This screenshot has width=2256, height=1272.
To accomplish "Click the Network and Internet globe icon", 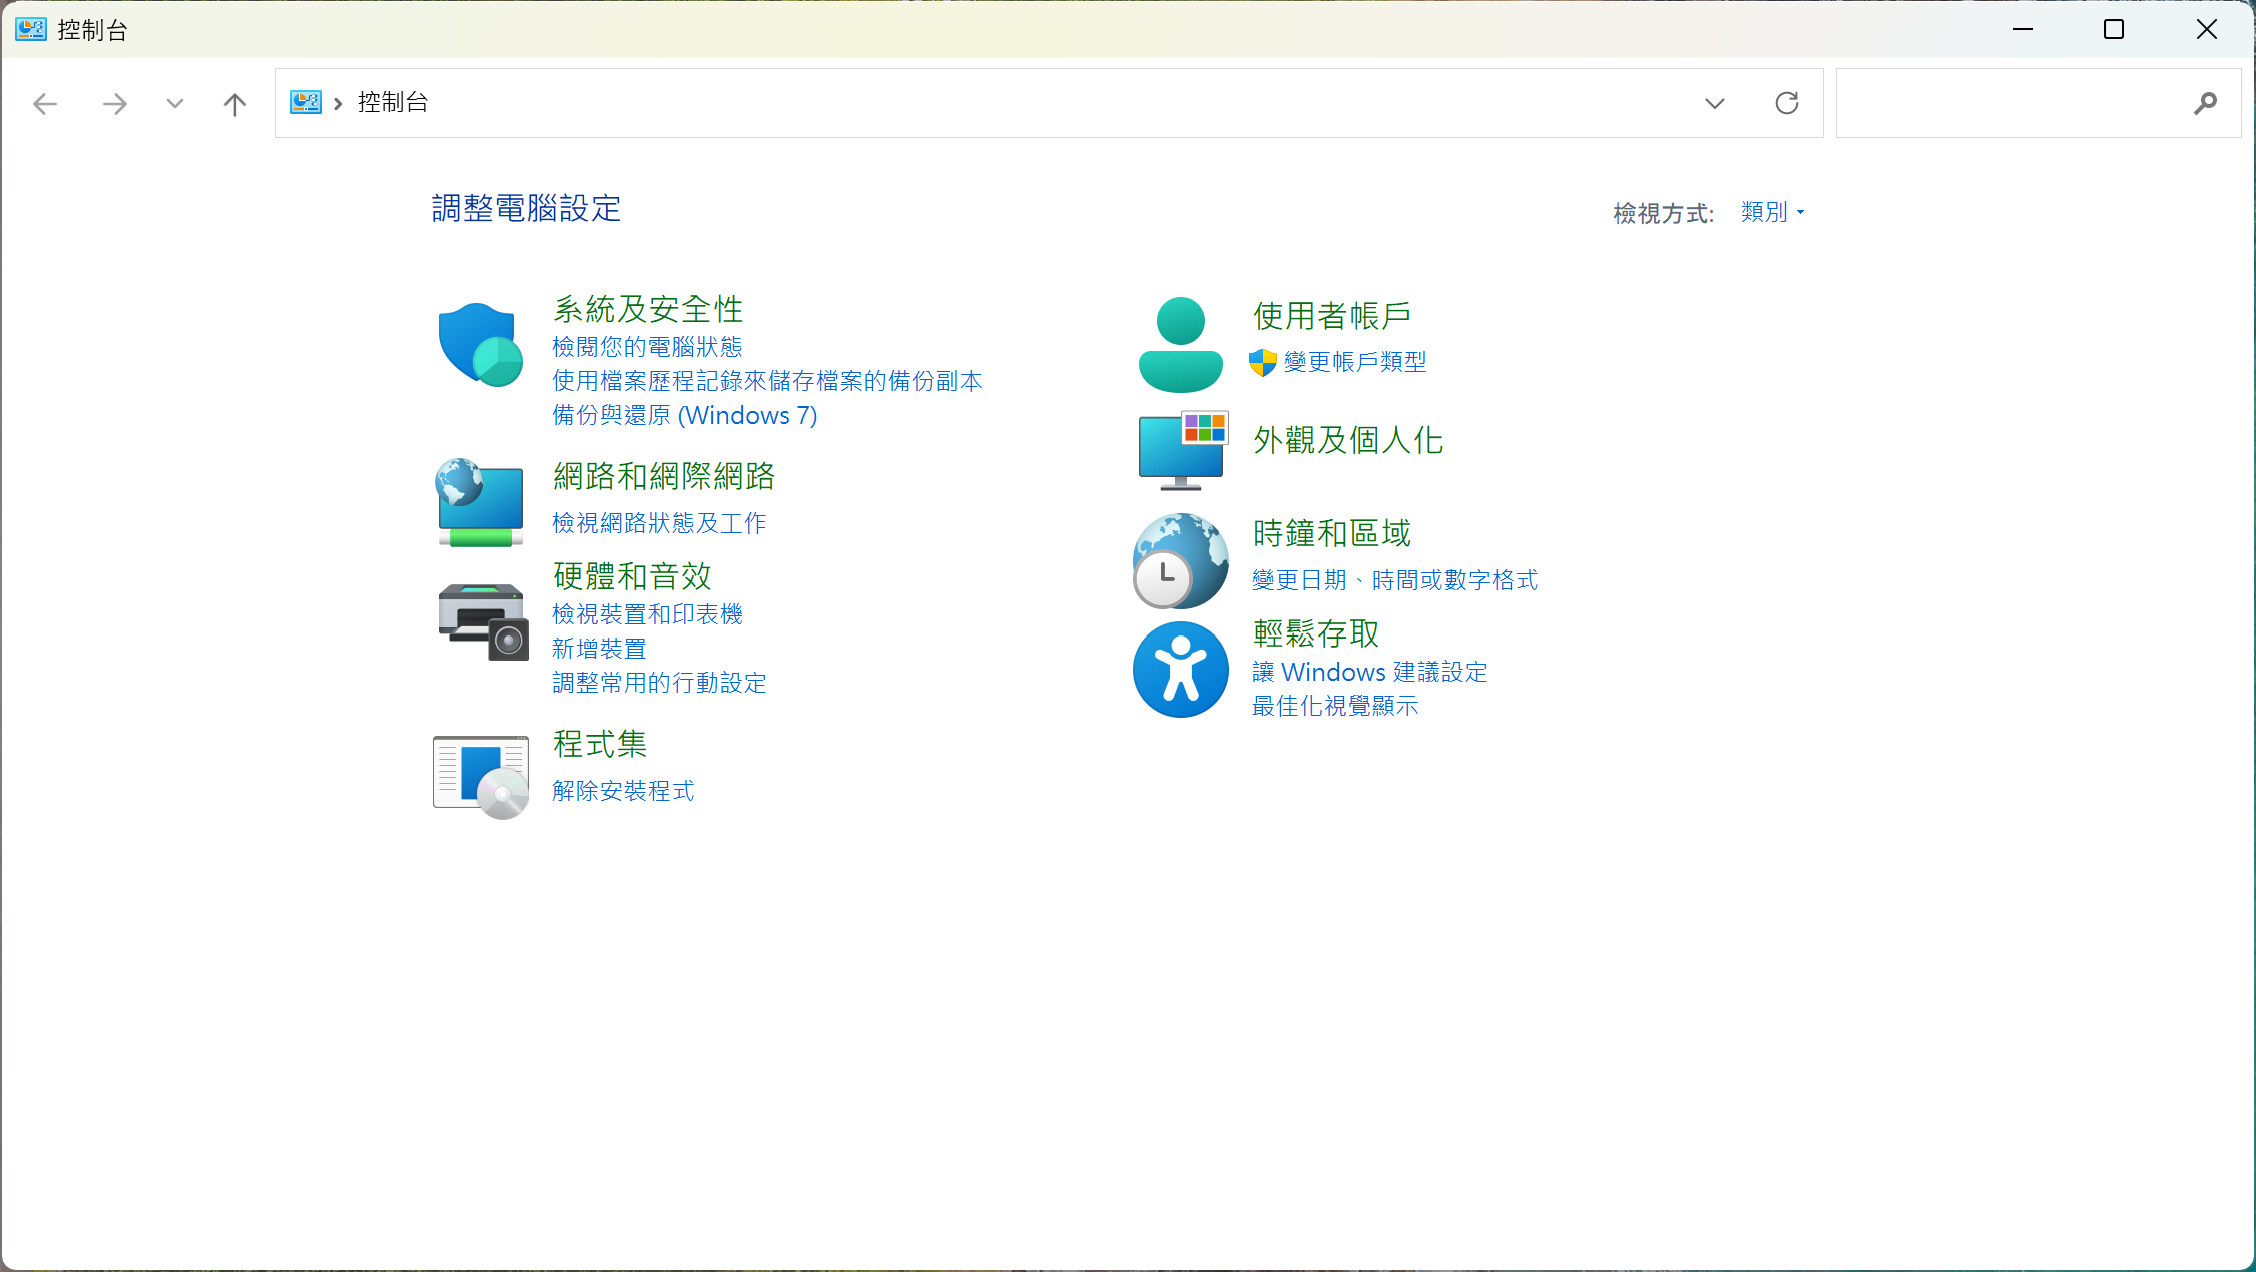I will 480,502.
